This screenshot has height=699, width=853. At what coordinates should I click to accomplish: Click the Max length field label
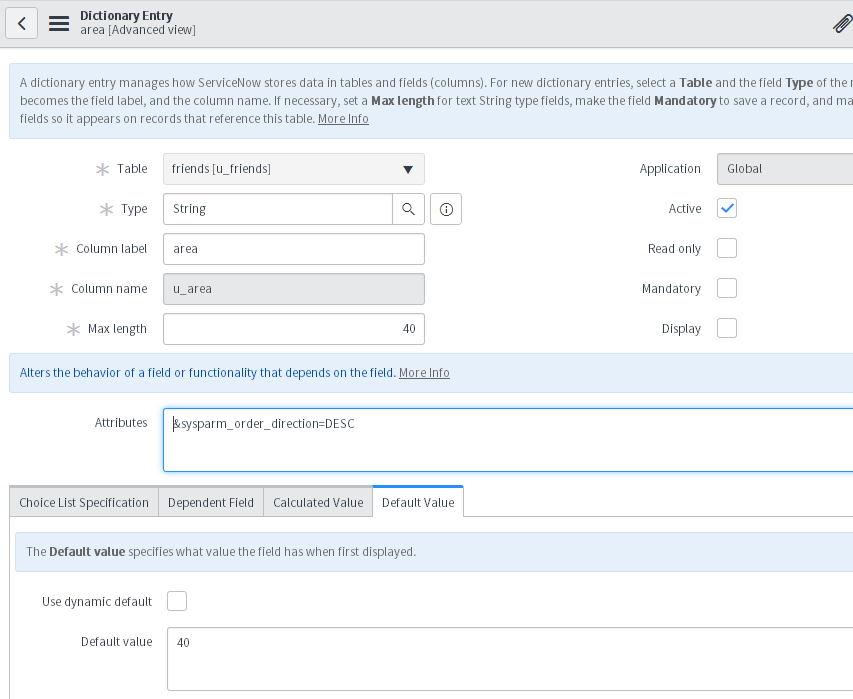[117, 329]
